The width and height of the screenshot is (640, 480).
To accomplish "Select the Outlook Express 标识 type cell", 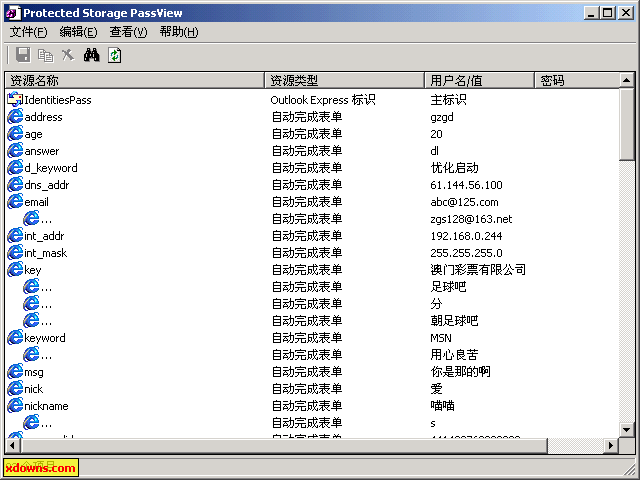I will pyautogui.click(x=322, y=100).
